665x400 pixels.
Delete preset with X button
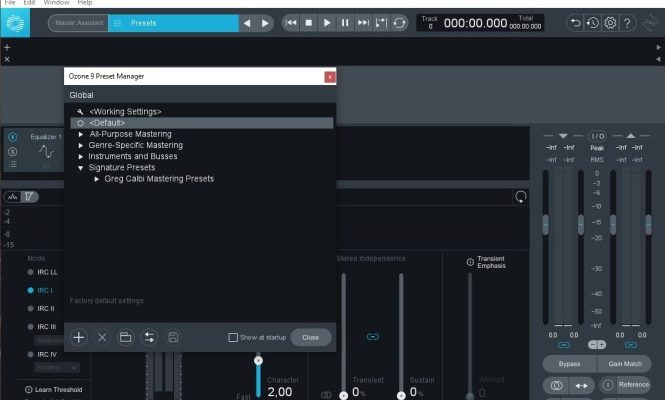(102, 338)
